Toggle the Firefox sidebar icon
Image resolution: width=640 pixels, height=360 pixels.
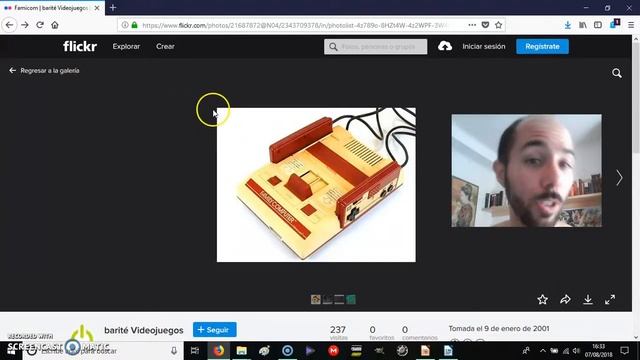[598, 25]
